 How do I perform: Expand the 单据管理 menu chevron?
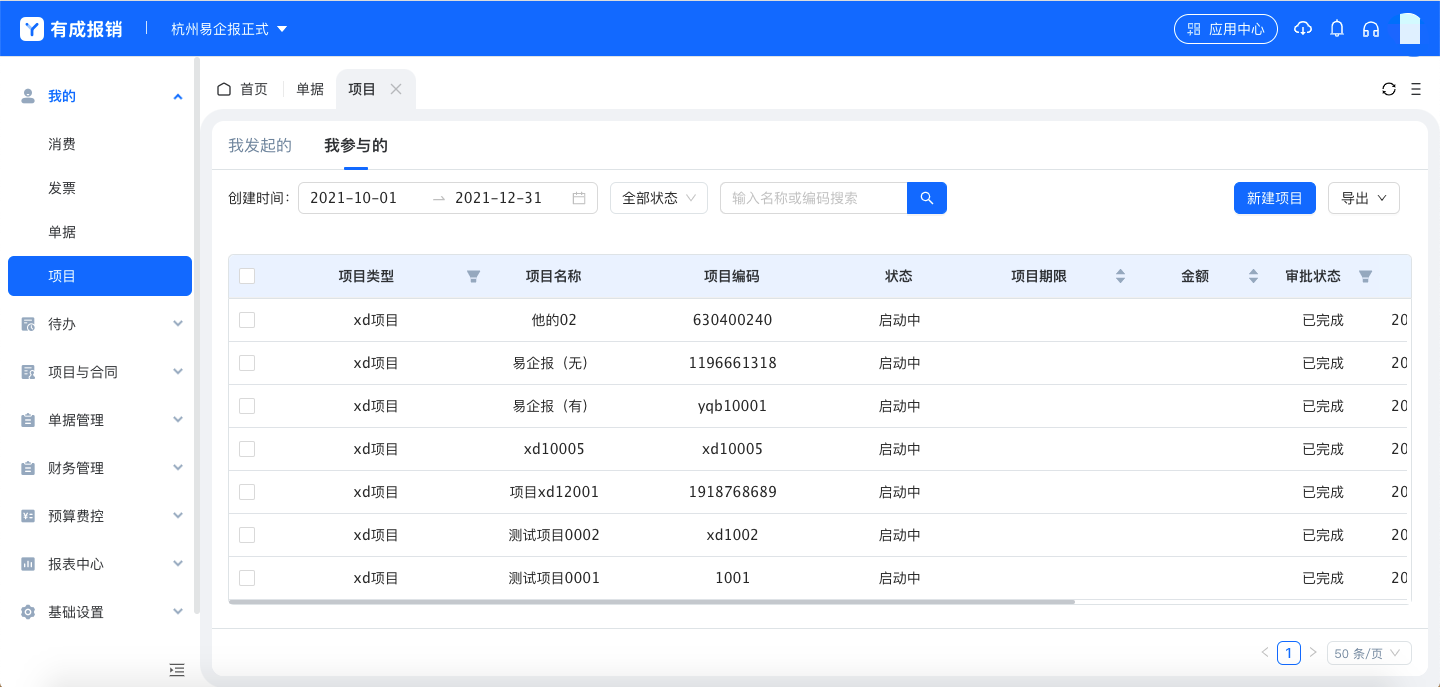point(178,420)
